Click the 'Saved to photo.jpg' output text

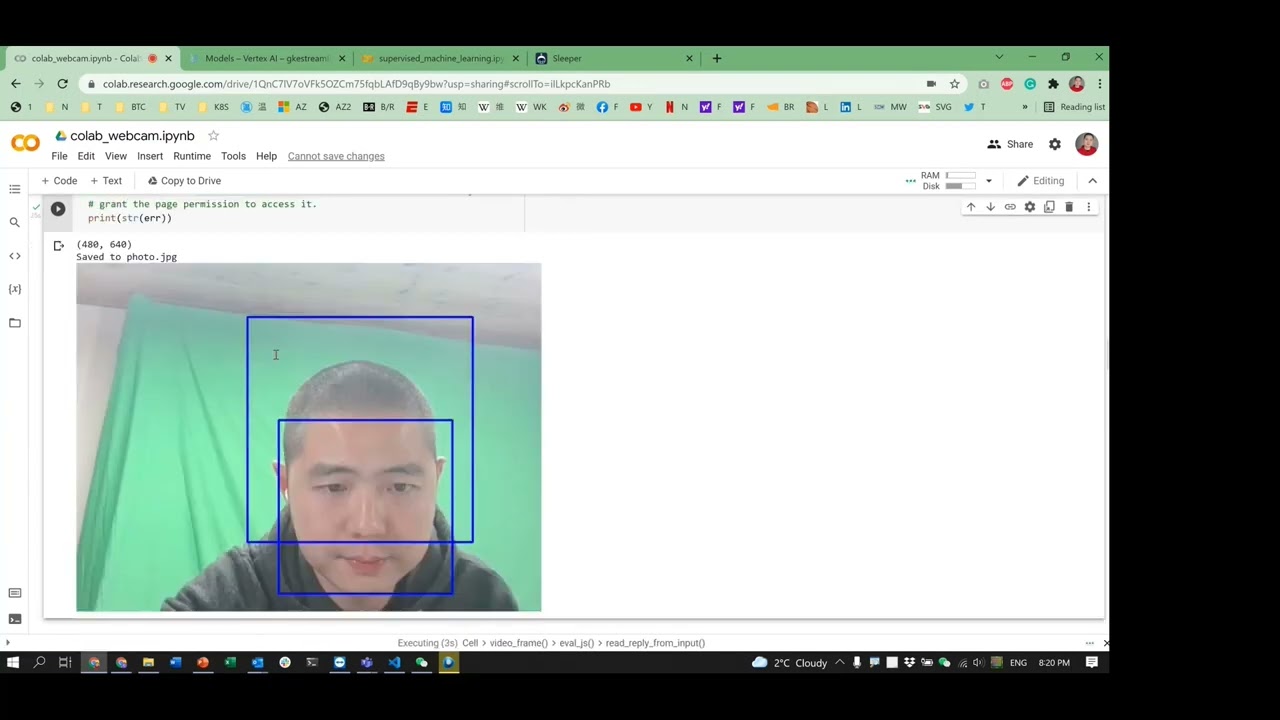click(x=126, y=257)
